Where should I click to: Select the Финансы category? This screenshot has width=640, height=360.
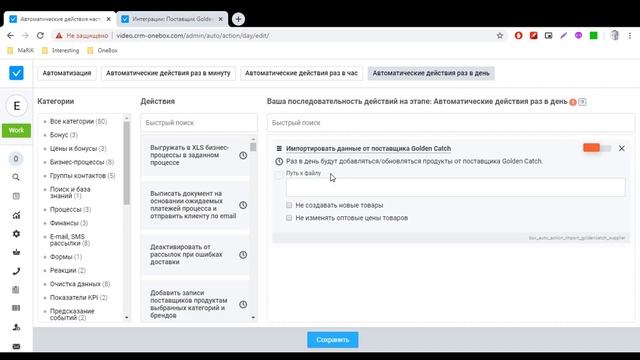[69, 223]
